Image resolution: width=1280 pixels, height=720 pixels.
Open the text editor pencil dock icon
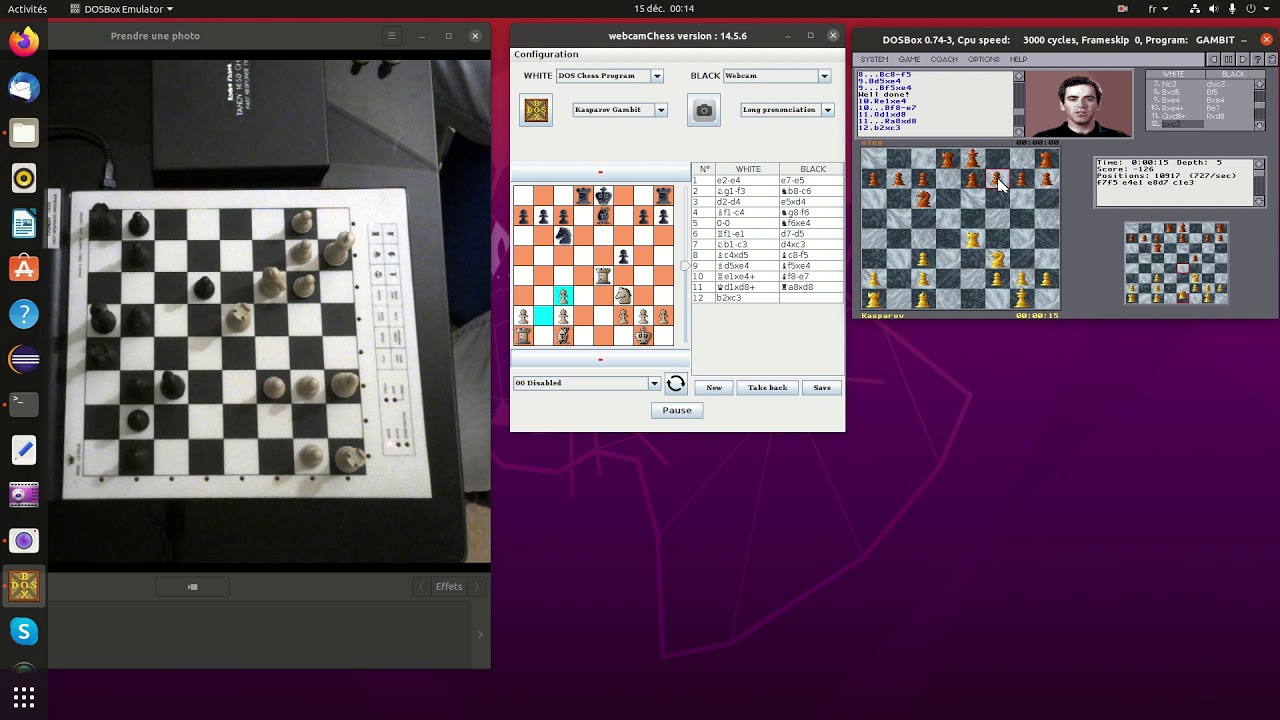24,450
